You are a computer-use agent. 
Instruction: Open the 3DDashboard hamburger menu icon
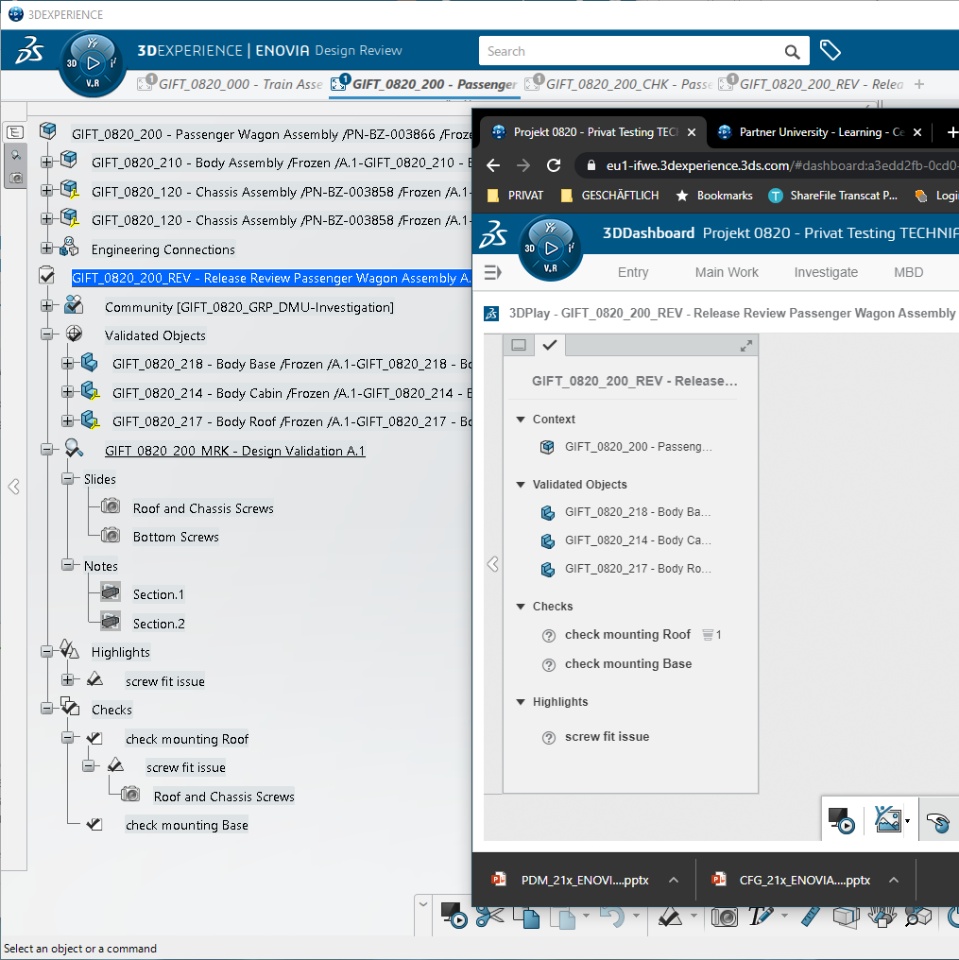(x=492, y=272)
